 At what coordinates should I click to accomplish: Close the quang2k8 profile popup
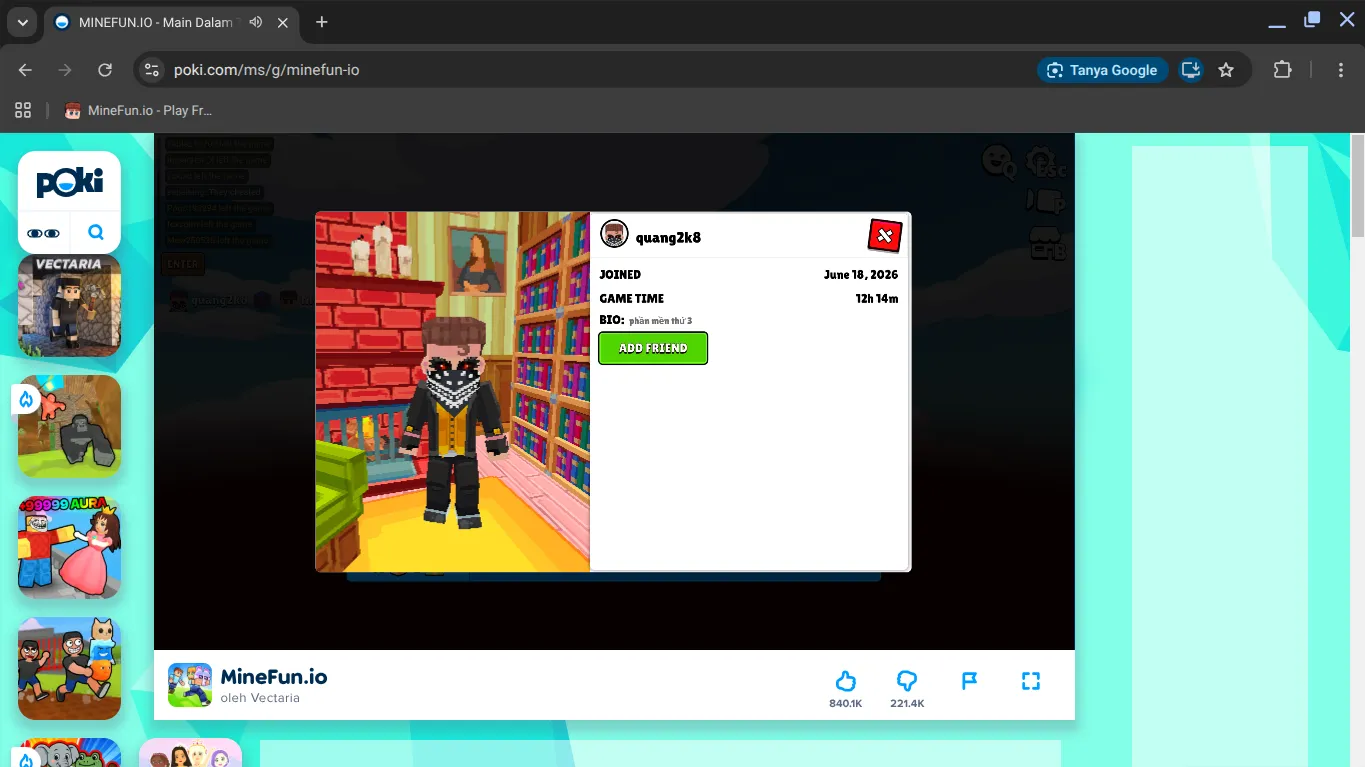[885, 236]
